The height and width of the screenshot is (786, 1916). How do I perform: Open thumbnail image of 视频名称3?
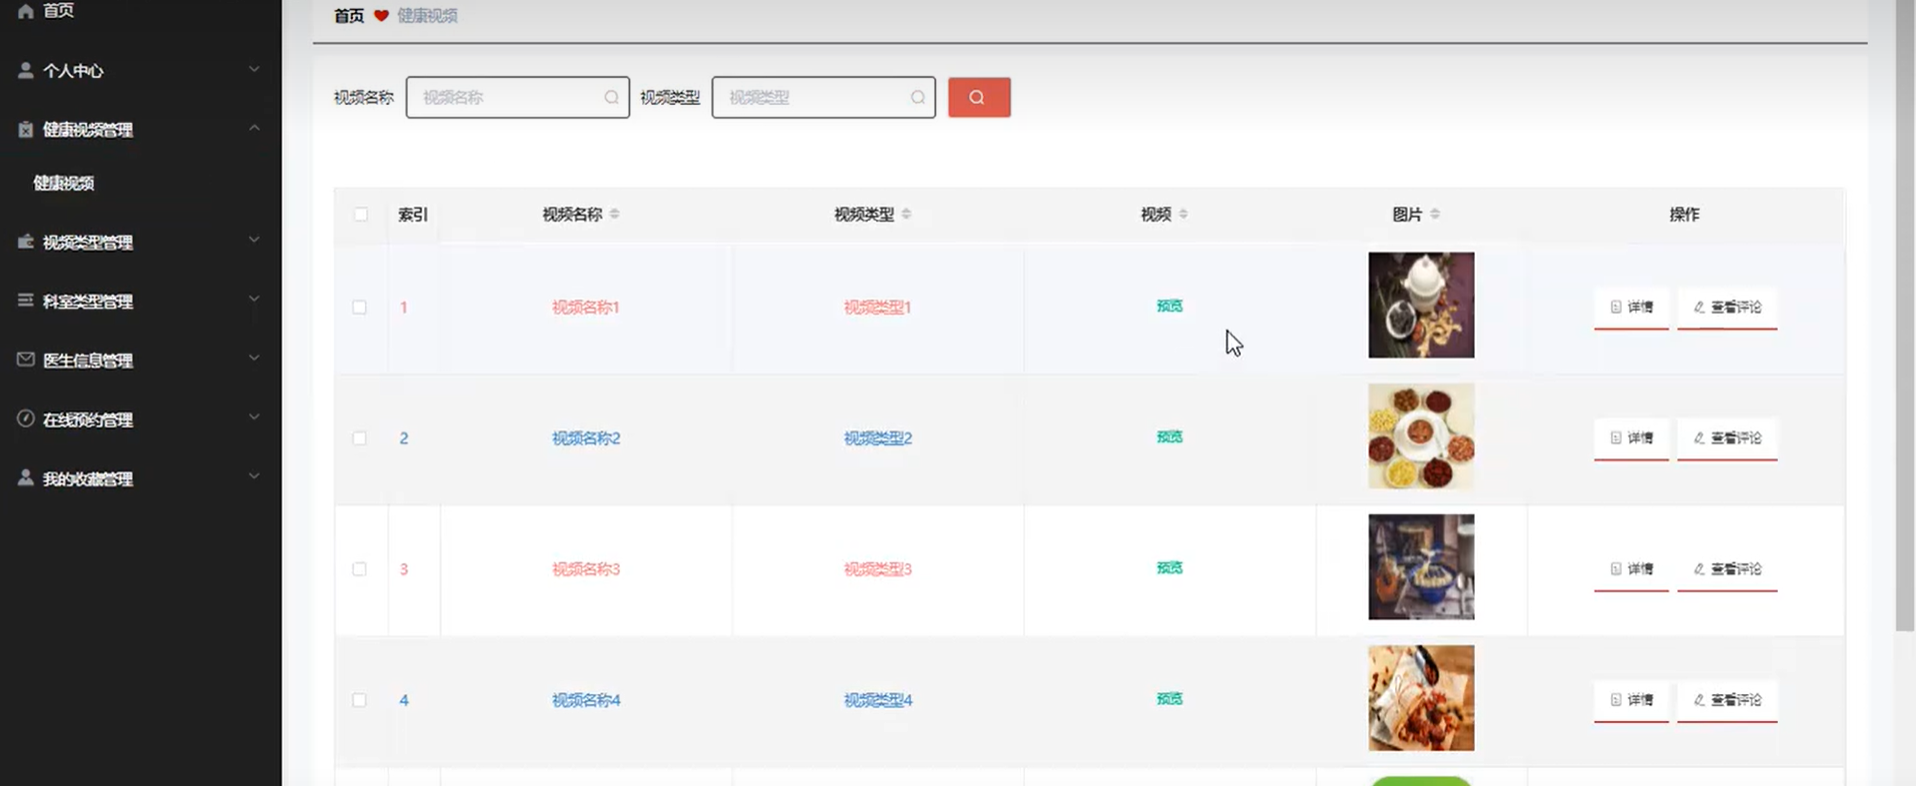click(1421, 567)
